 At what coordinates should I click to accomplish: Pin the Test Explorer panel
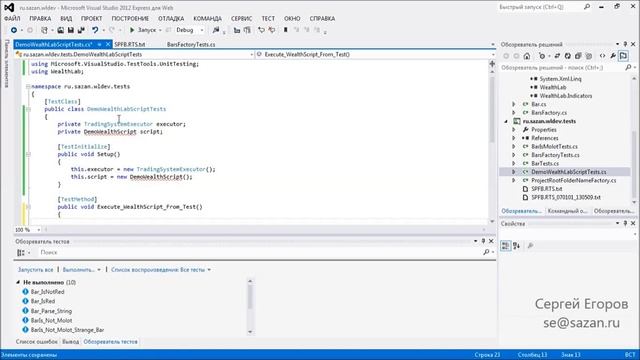pyautogui.click(x=483, y=241)
